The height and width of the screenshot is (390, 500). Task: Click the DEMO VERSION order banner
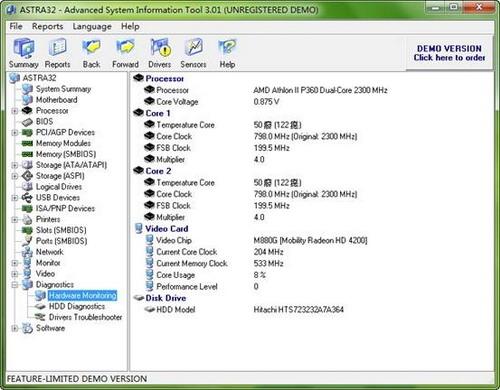pos(449,53)
